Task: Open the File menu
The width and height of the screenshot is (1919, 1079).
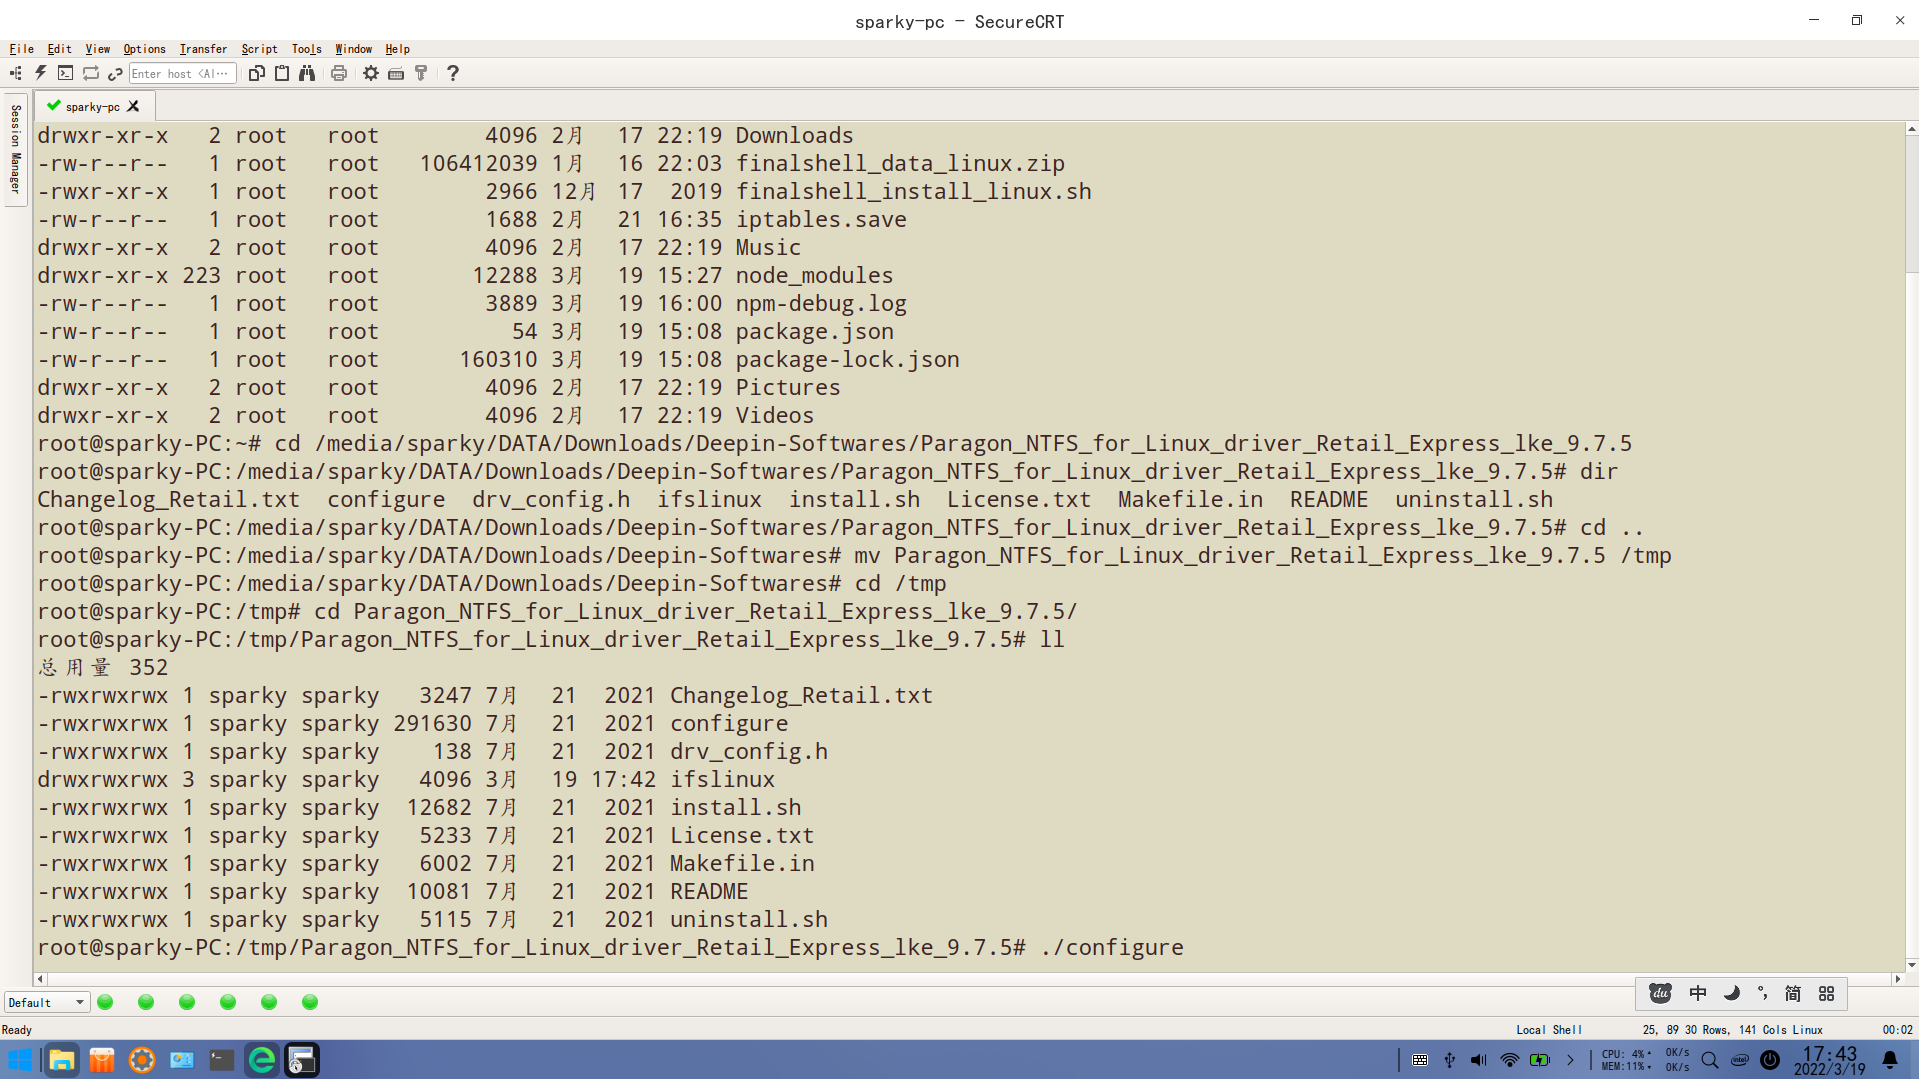Action: click(x=22, y=49)
